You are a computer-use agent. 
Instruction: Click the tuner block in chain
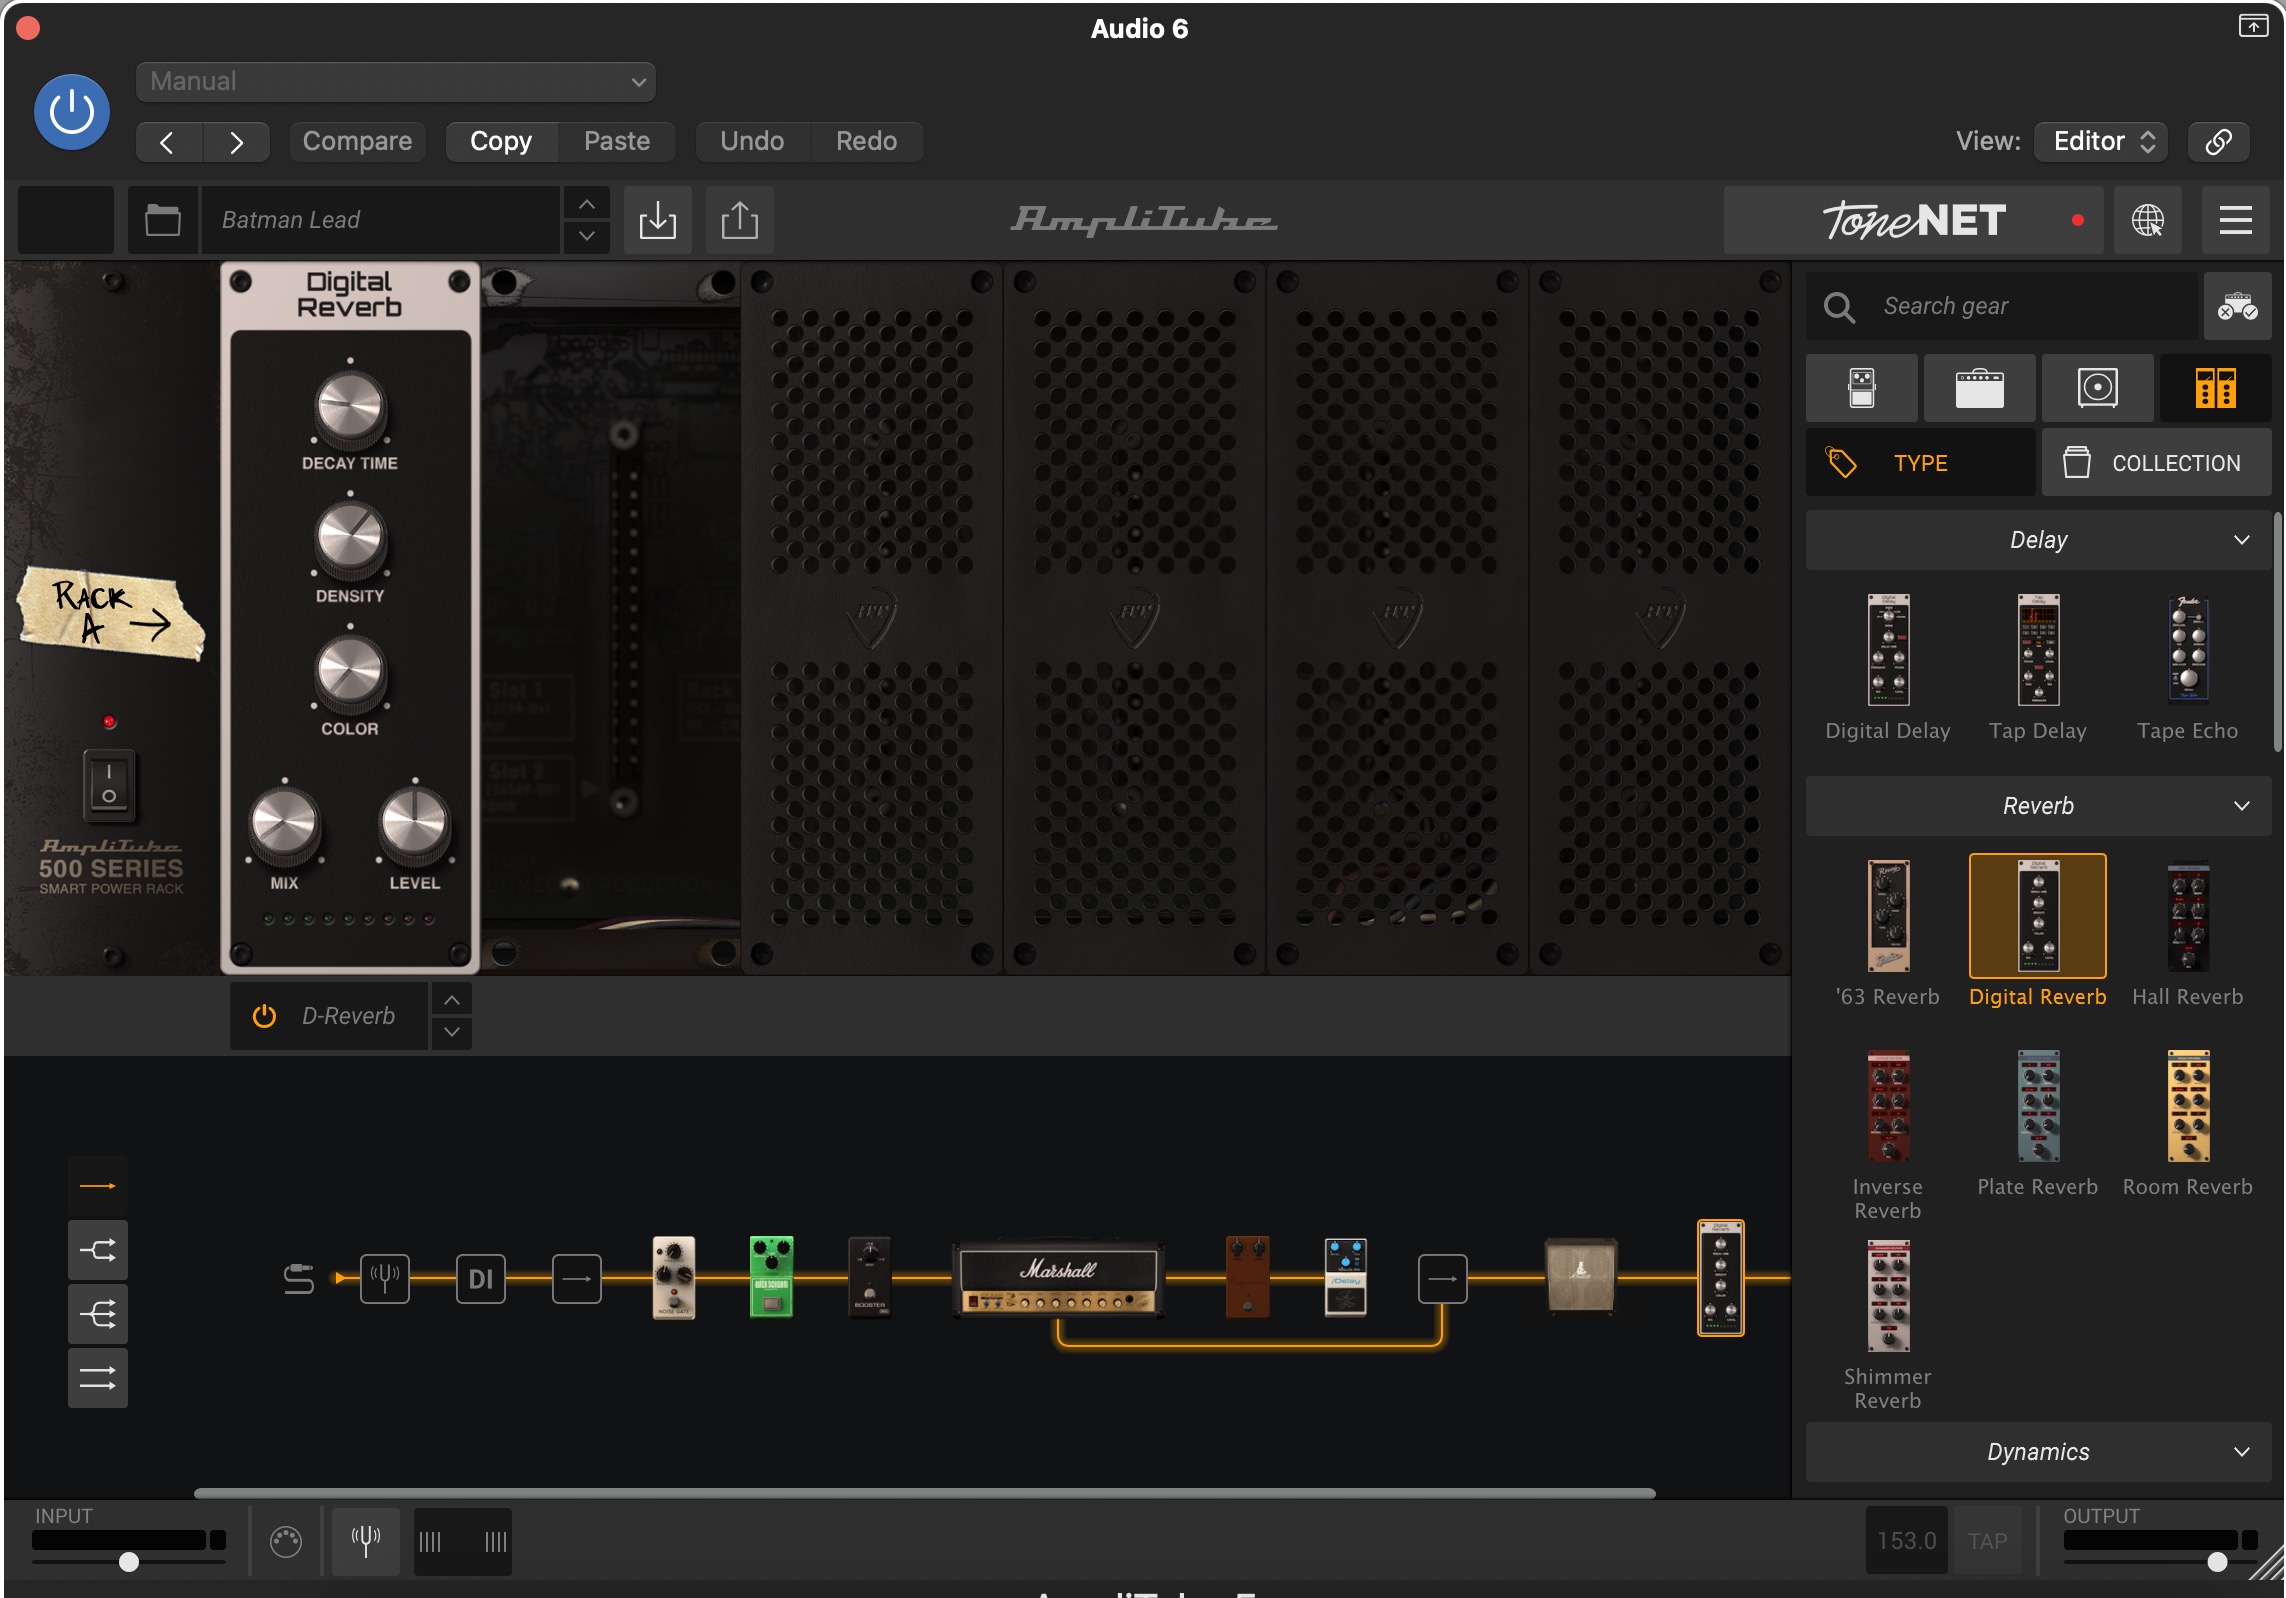(x=385, y=1278)
